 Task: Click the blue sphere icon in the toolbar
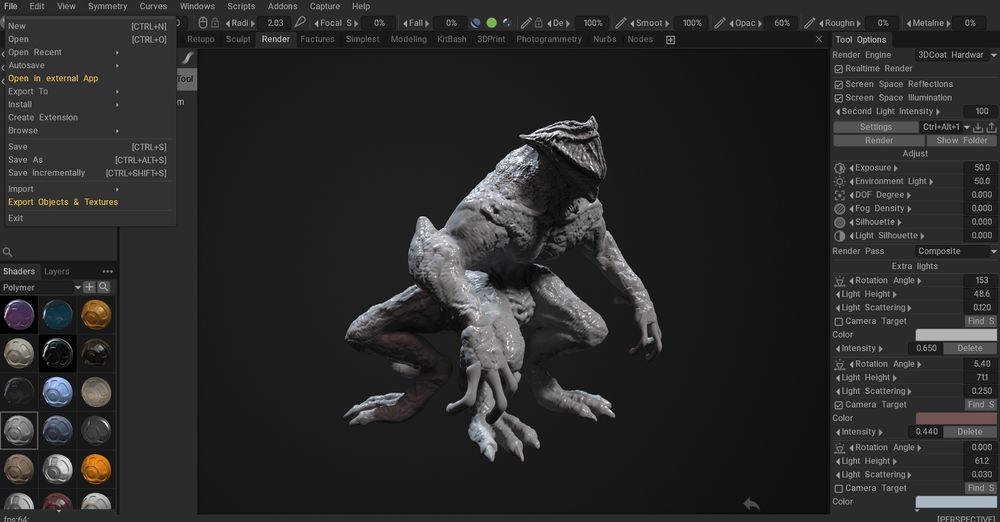476,23
